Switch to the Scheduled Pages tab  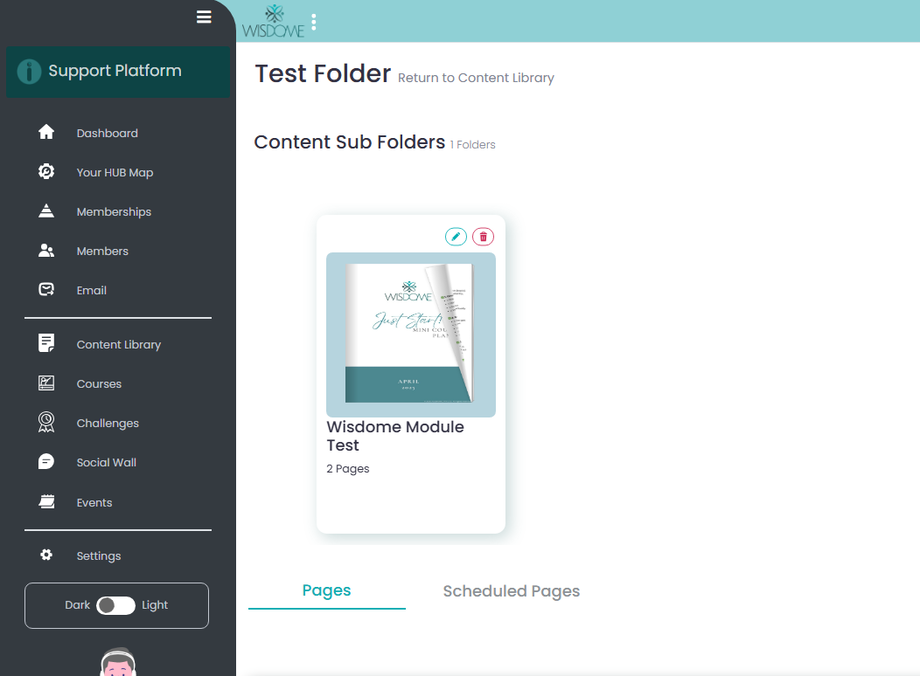click(x=511, y=591)
